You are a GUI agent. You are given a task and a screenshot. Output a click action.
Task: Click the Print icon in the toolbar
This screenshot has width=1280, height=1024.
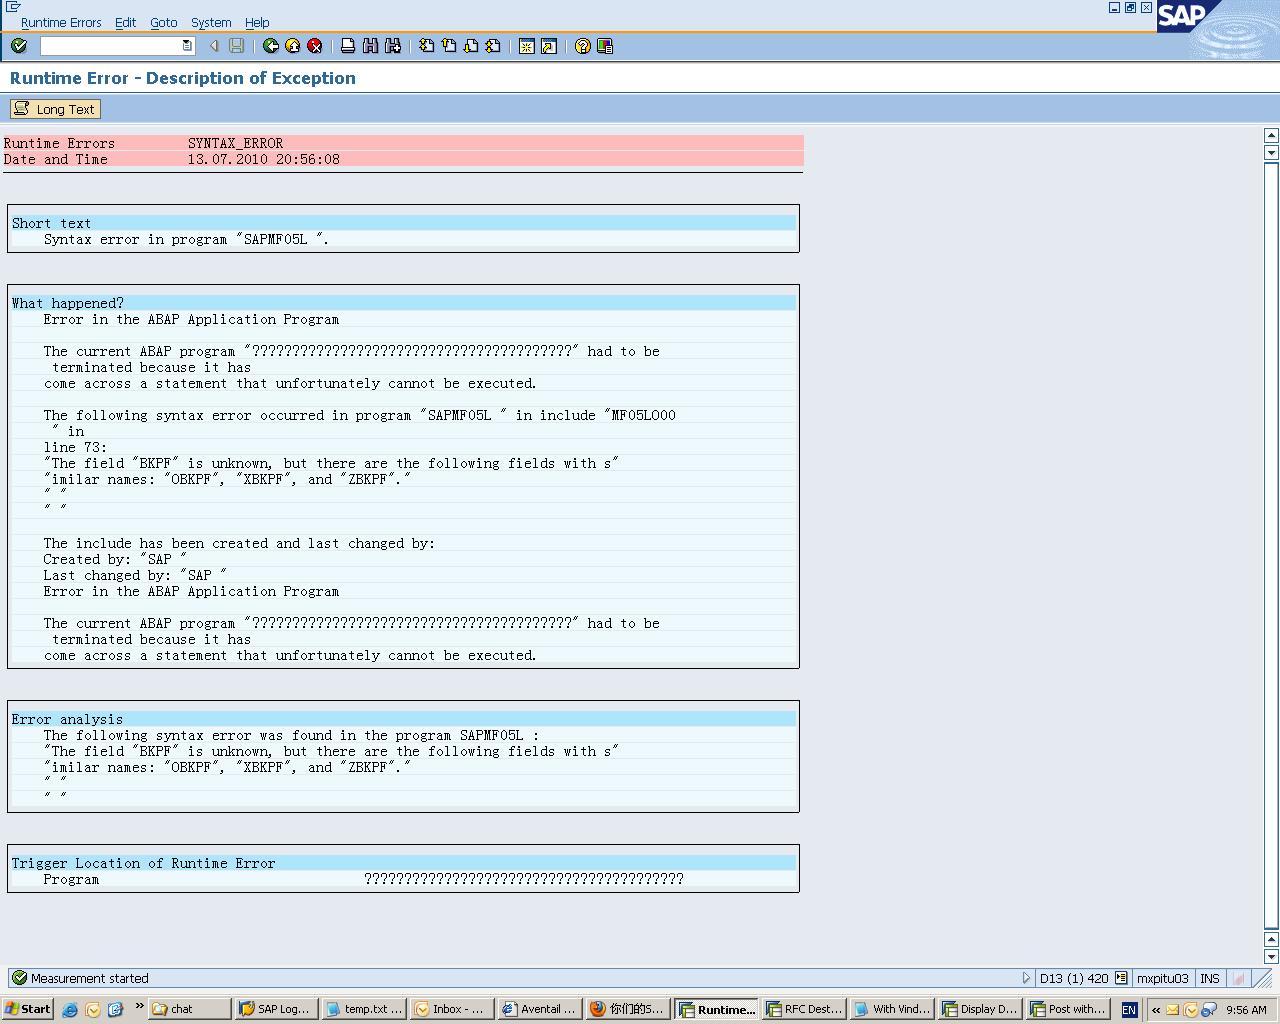348,46
